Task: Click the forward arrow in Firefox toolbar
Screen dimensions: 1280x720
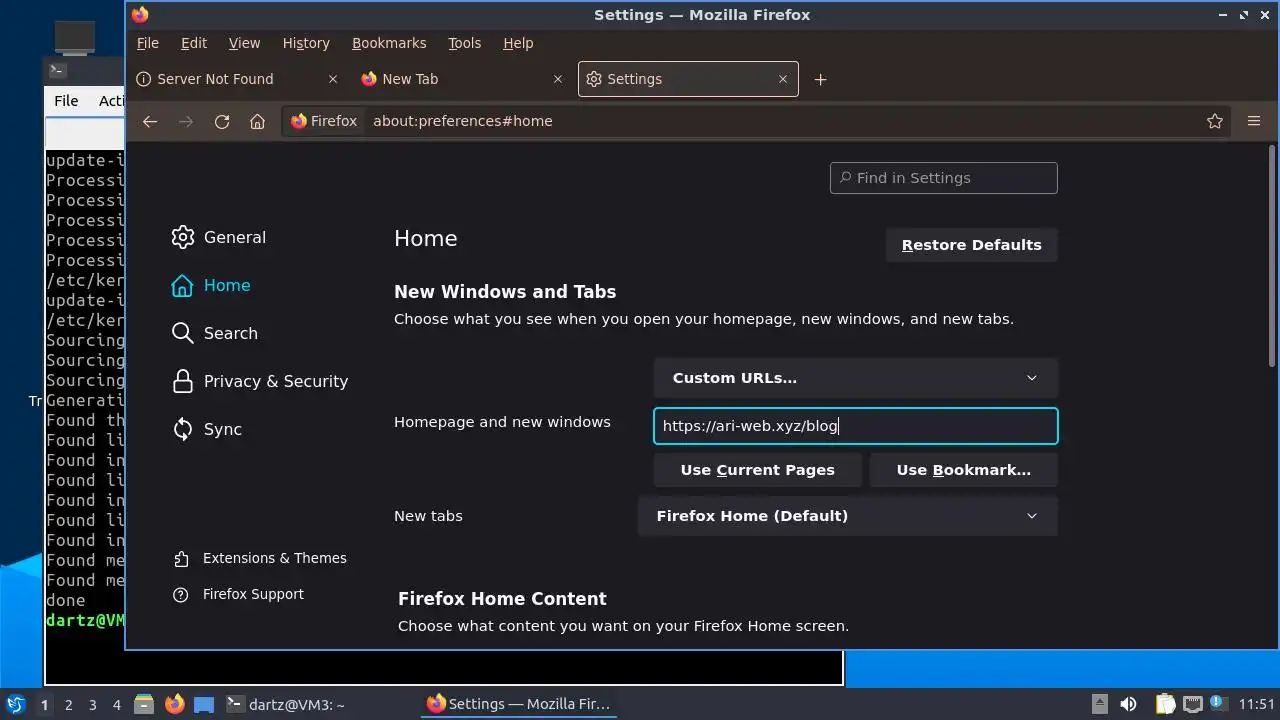Action: pos(186,121)
